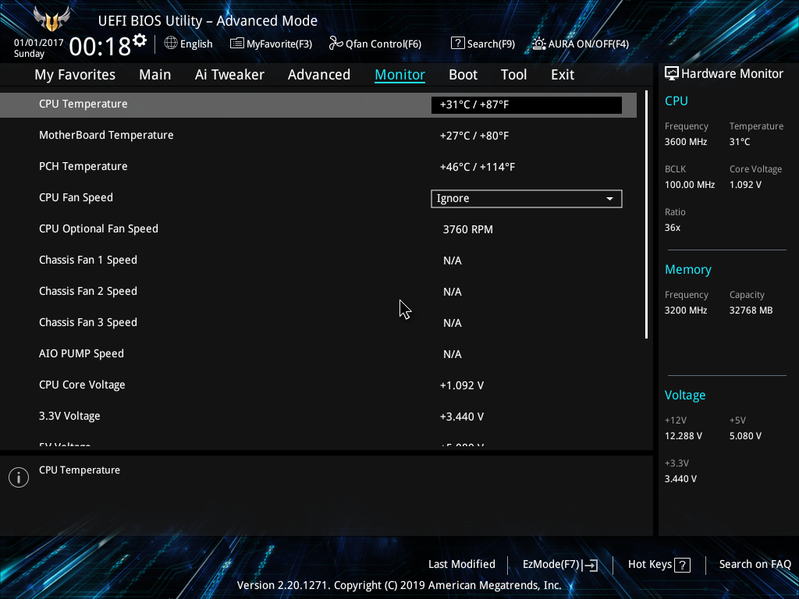Click 12.288 V reading
The height and width of the screenshot is (599, 799).
[x=683, y=436]
